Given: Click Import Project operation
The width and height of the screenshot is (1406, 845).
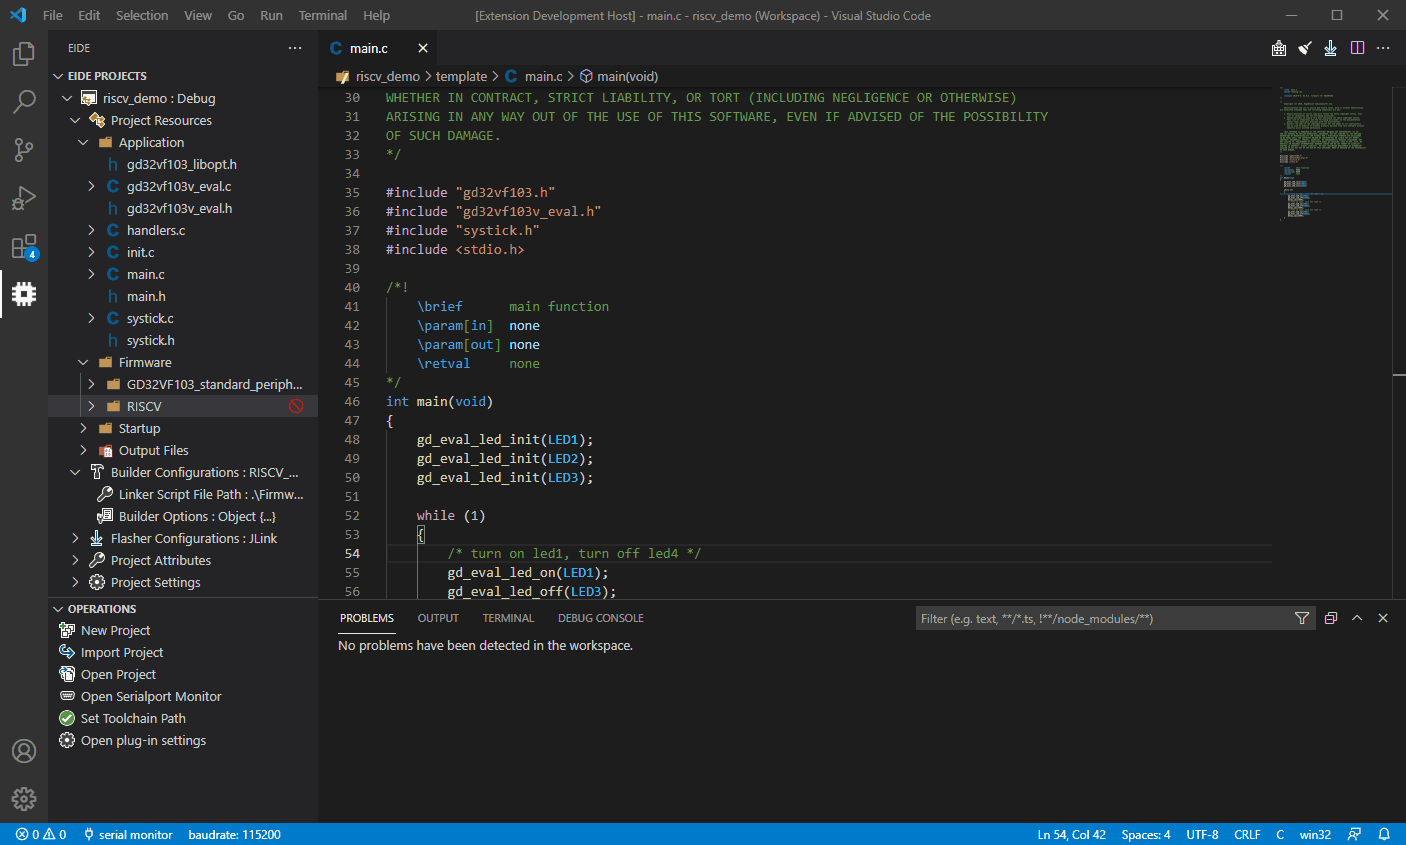Looking at the screenshot, I should tap(121, 652).
